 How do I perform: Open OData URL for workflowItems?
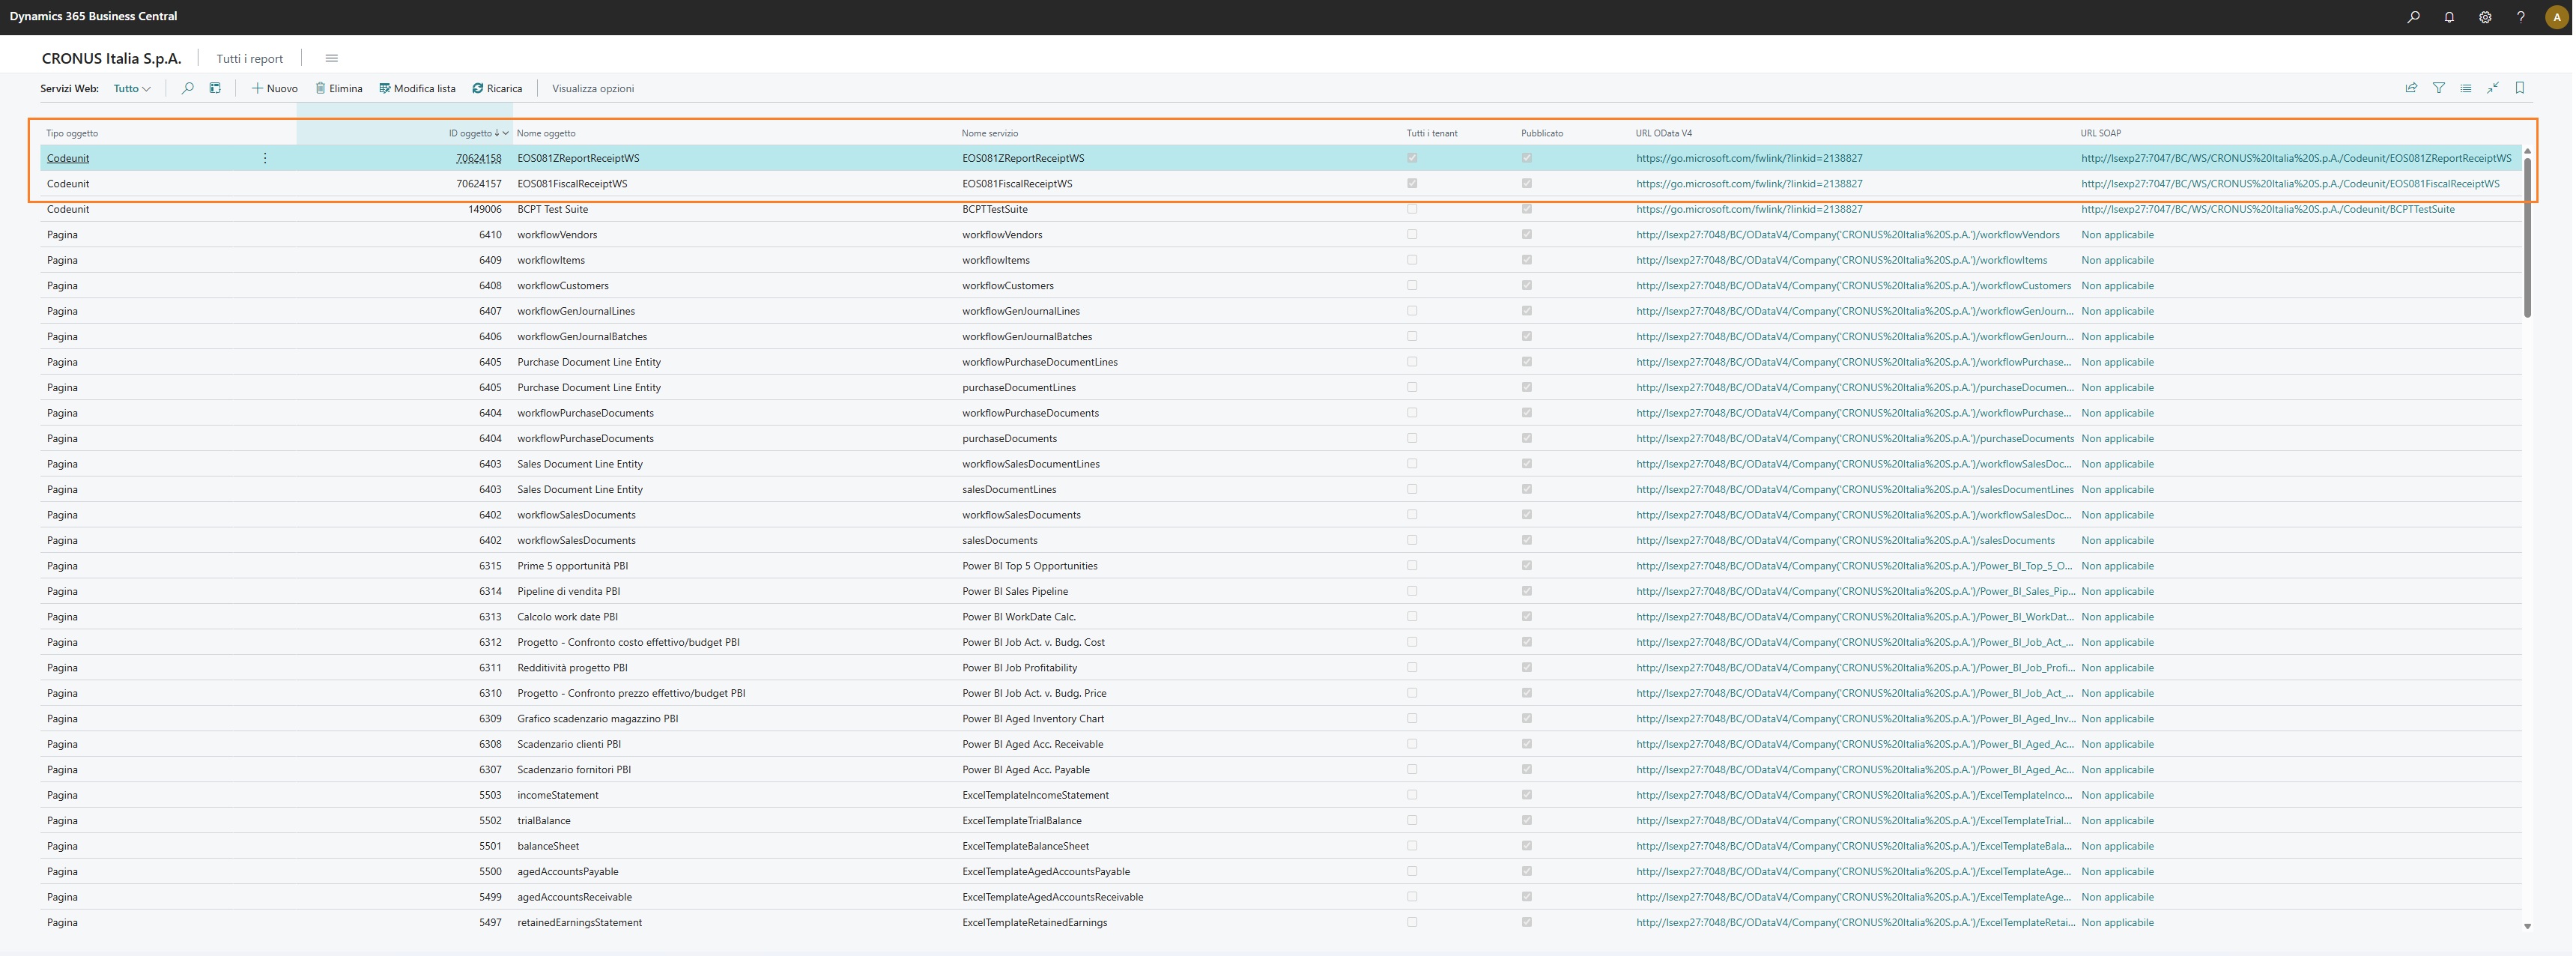click(x=1841, y=260)
